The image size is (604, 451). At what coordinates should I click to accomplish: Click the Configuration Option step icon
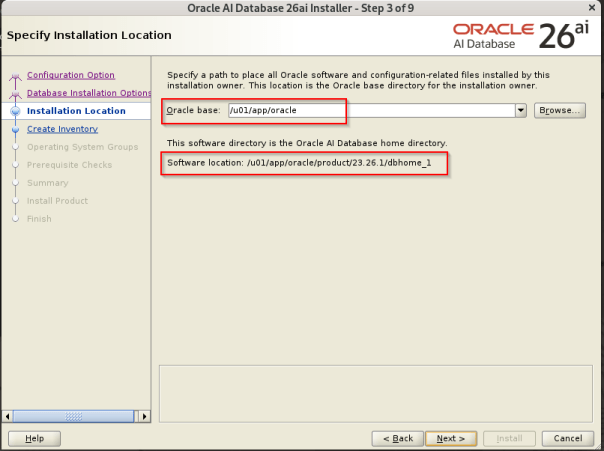(x=15, y=76)
